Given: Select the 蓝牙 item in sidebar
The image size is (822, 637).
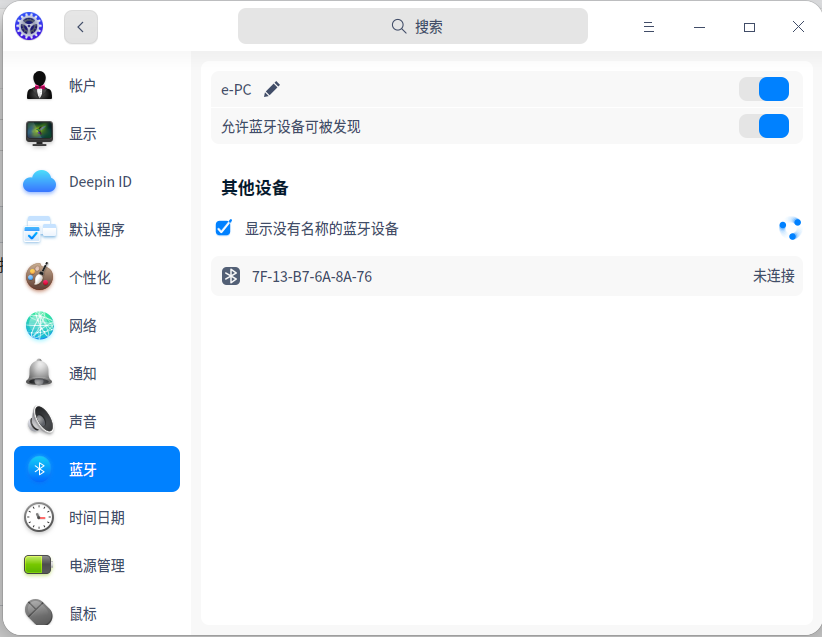Looking at the screenshot, I should click(x=96, y=469).
